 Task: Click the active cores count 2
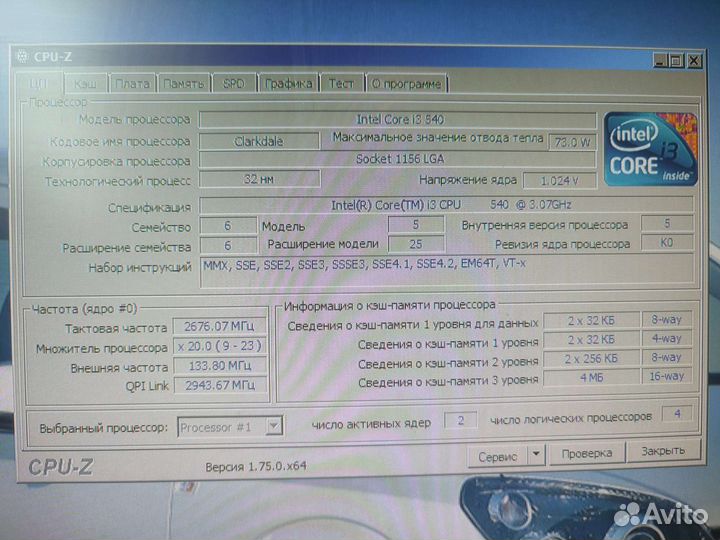click(461, 420)
